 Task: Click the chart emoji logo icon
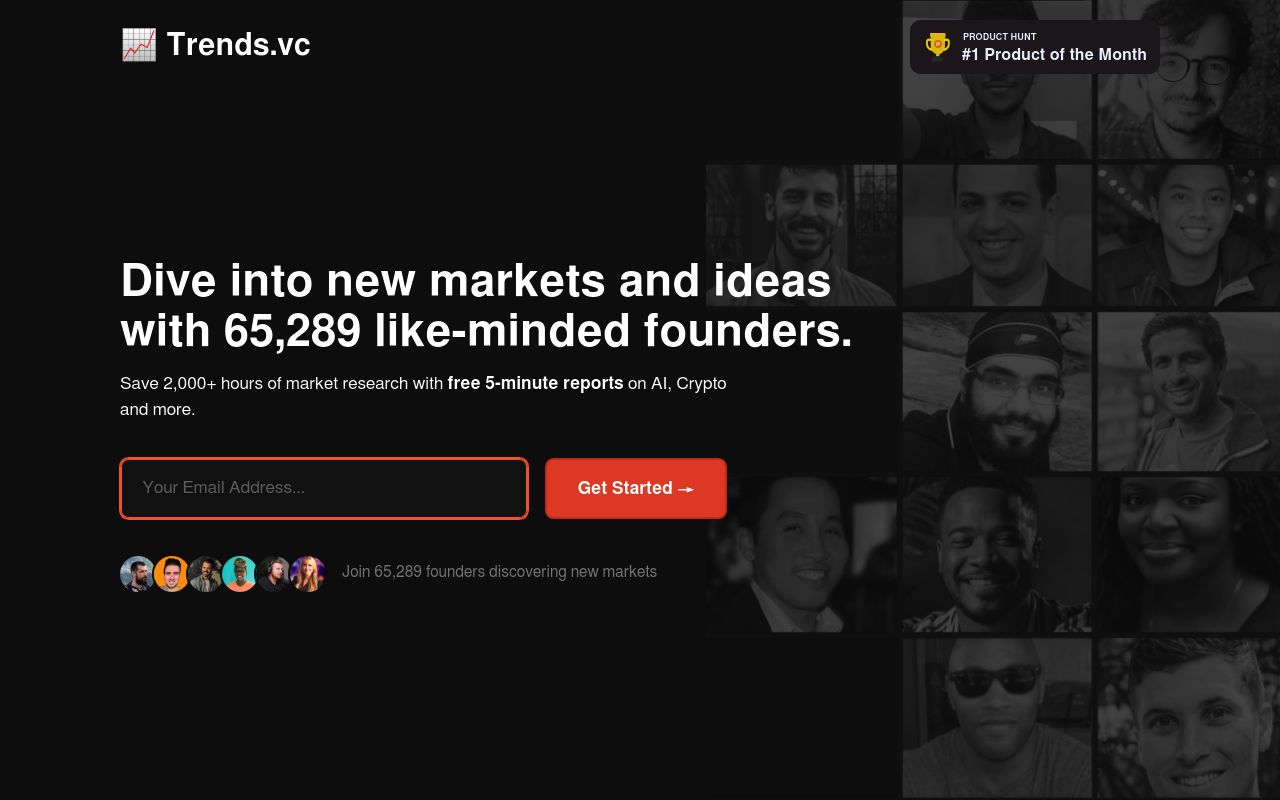click(x=138, y=44)
